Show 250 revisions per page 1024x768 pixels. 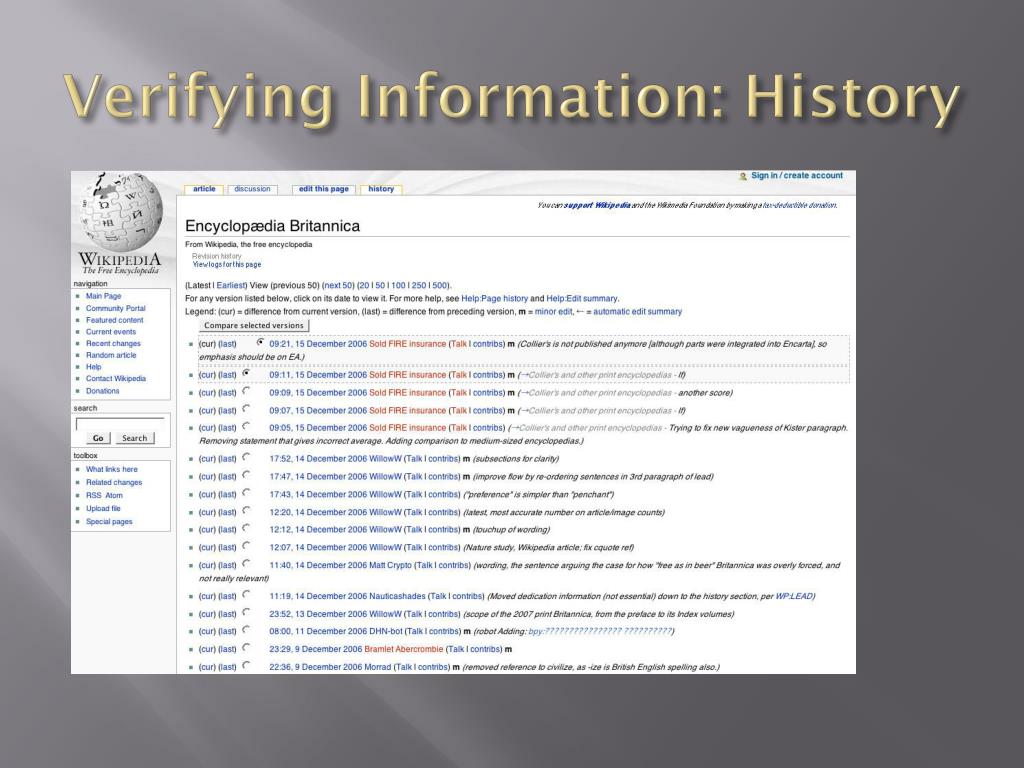point(419,285)
